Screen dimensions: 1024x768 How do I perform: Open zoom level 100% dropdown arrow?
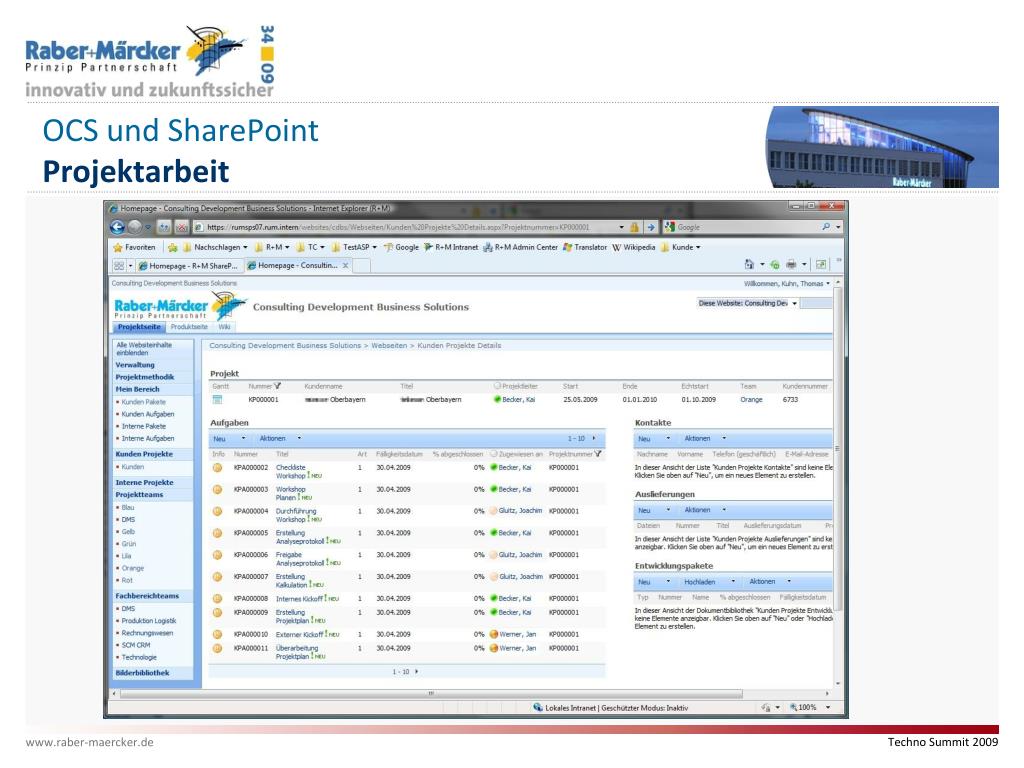tap(828, 707)
